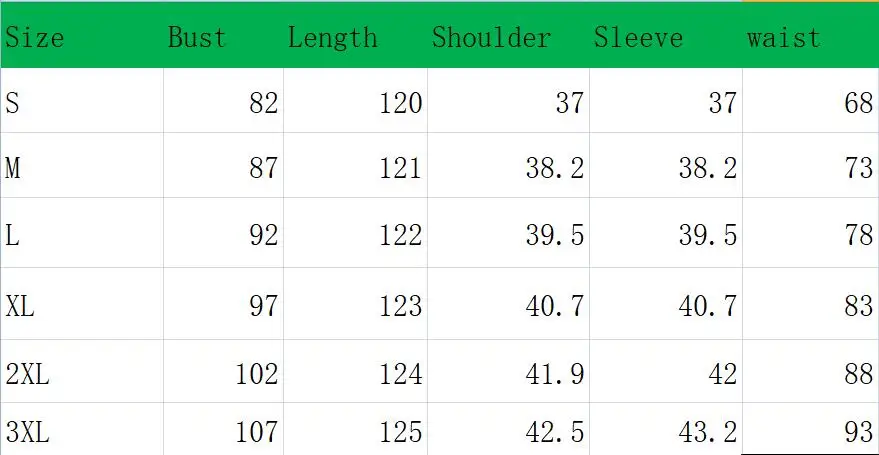Select the Sleeve column header

pos(666,35)
